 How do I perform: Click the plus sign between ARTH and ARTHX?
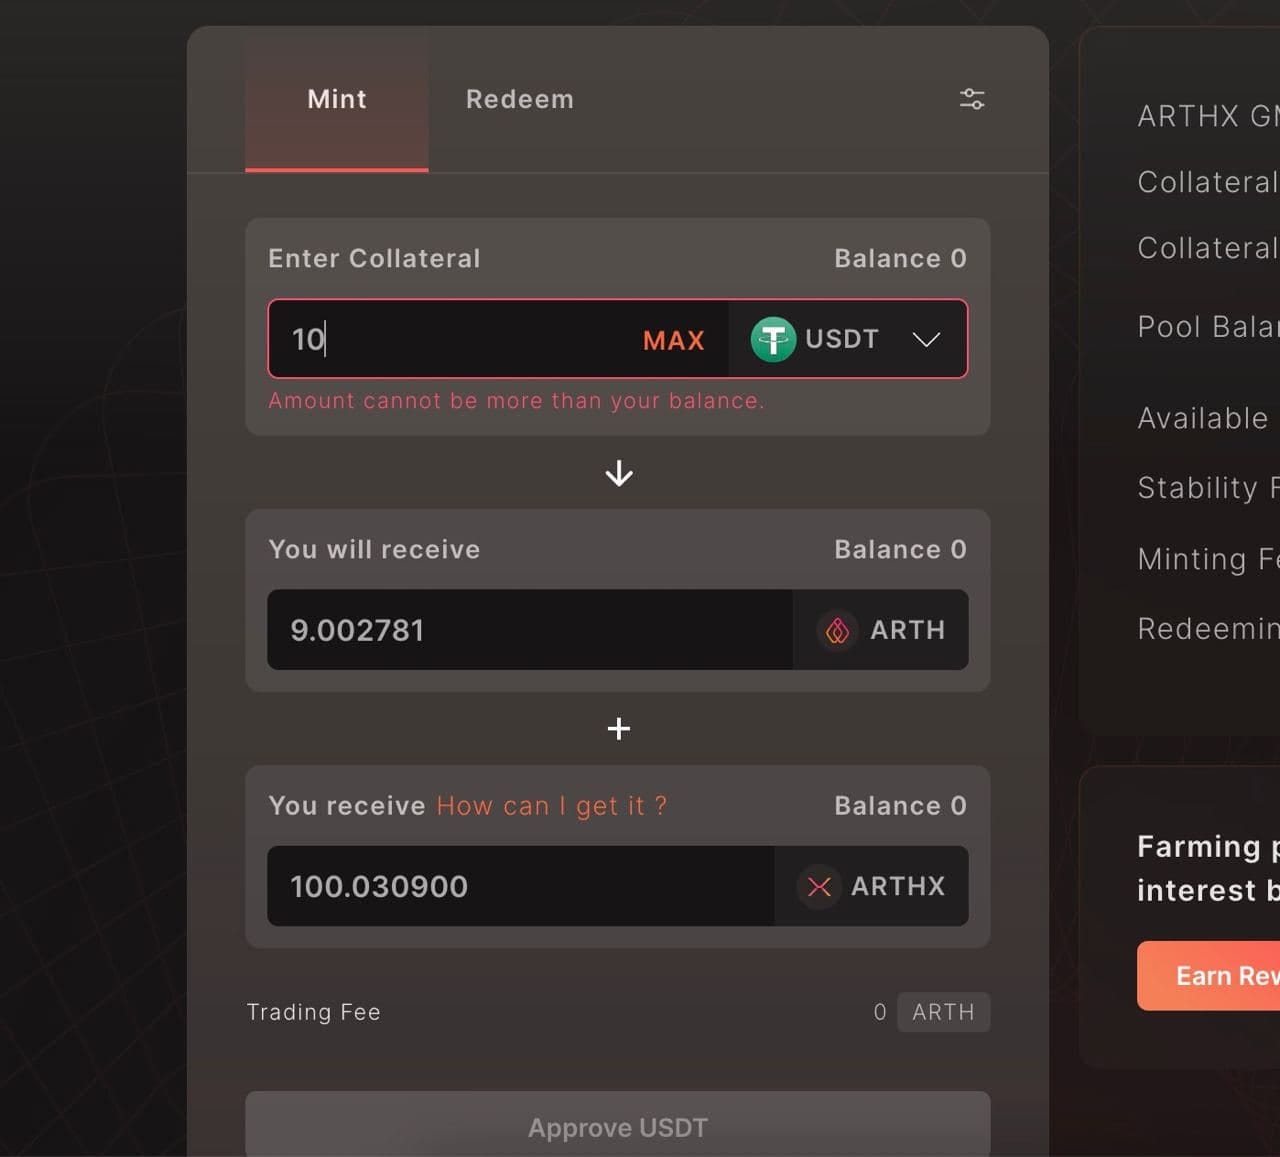coord(619,728)
